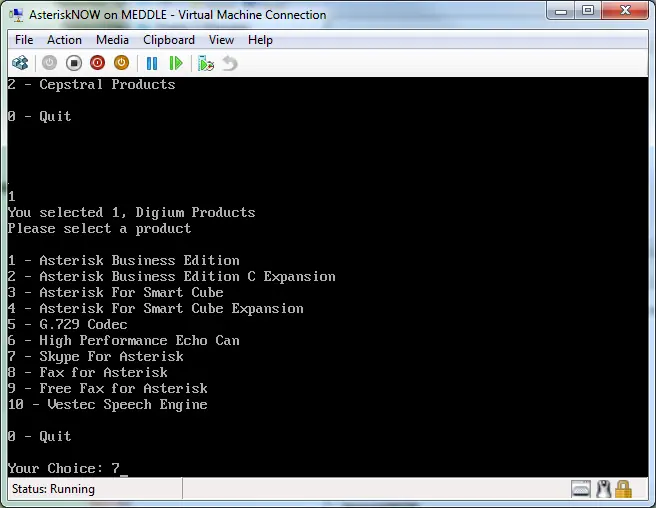Open the Clipboard menu
The image size is (656, 508).
click(169, 40)
